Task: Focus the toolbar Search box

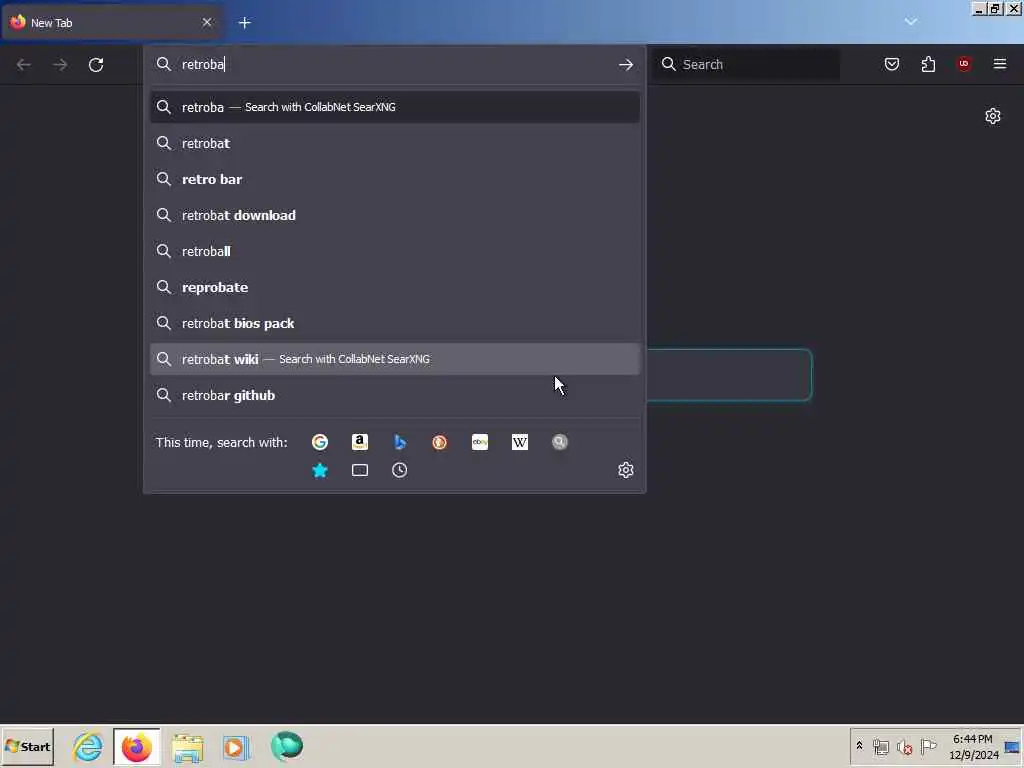Action: point(747,64)
